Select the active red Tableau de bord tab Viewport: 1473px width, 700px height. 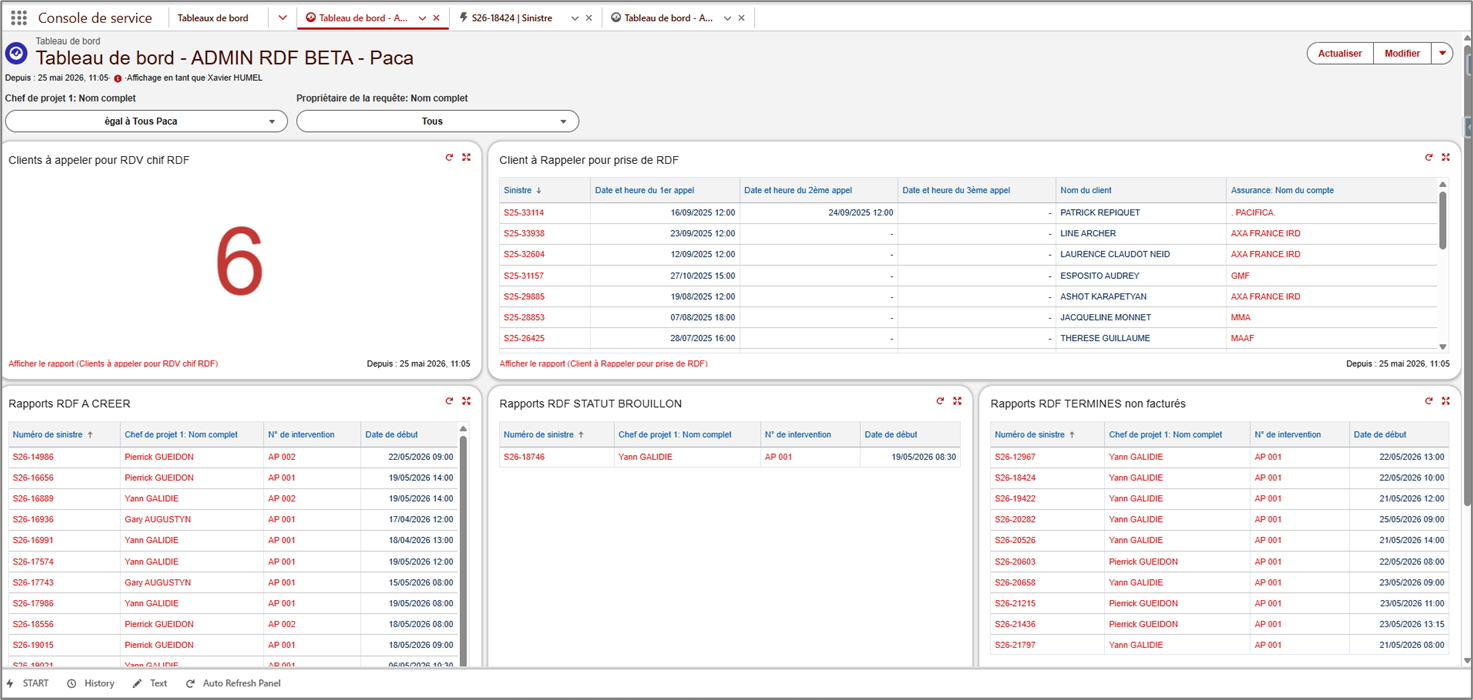coord(363,18)
